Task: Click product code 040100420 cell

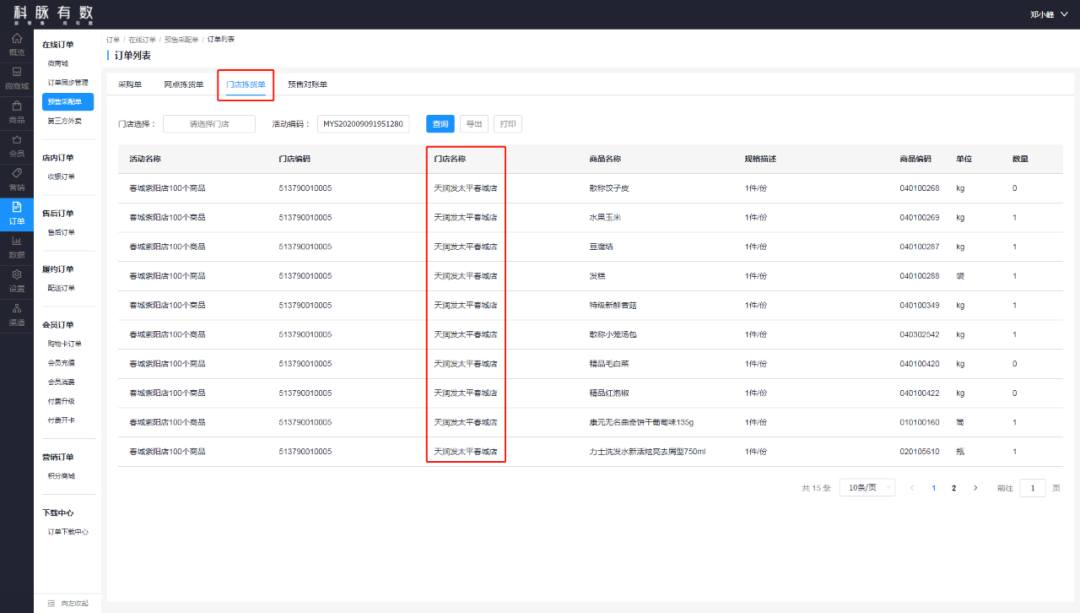Action: click(920, 364)
